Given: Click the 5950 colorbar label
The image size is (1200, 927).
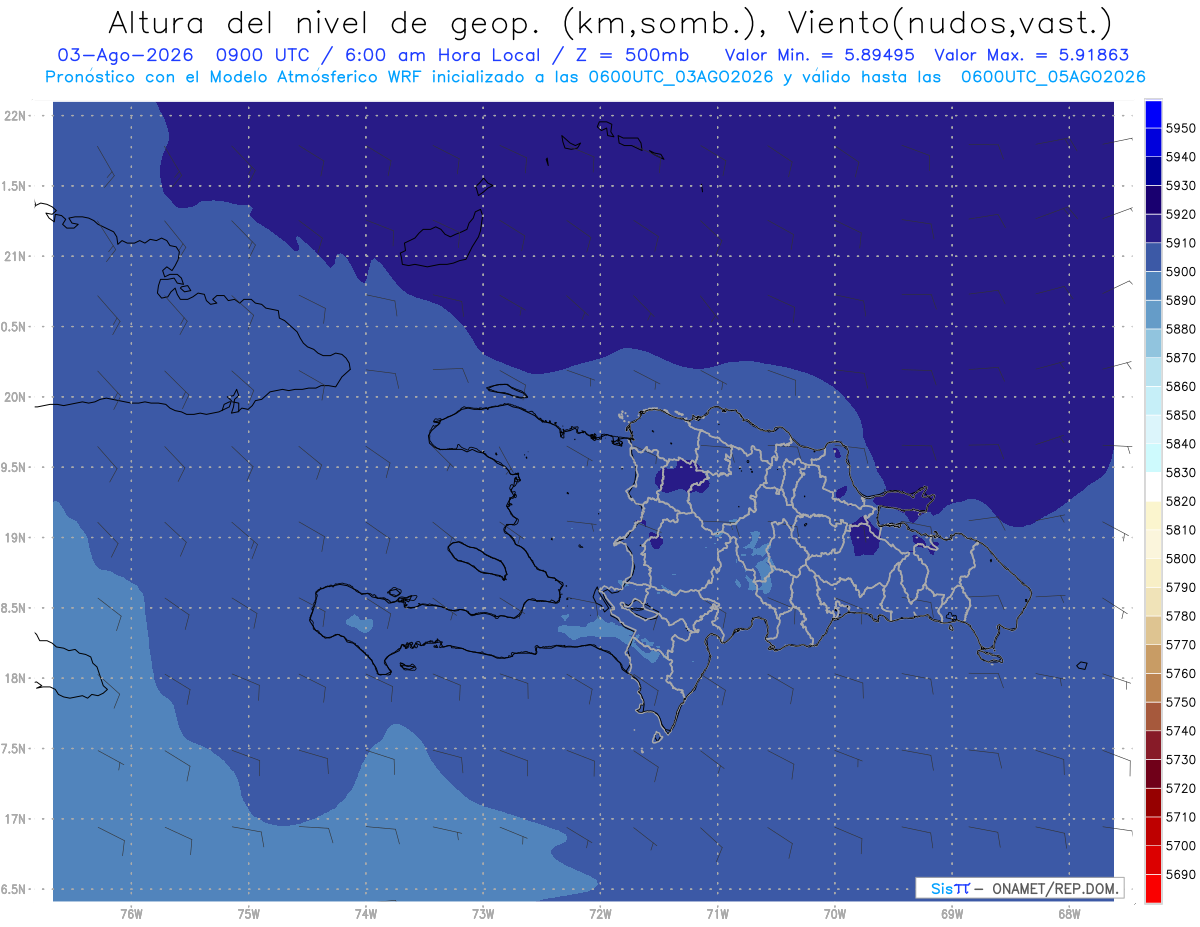Looking at the screenshot, I should click(x=1180, y=128).
